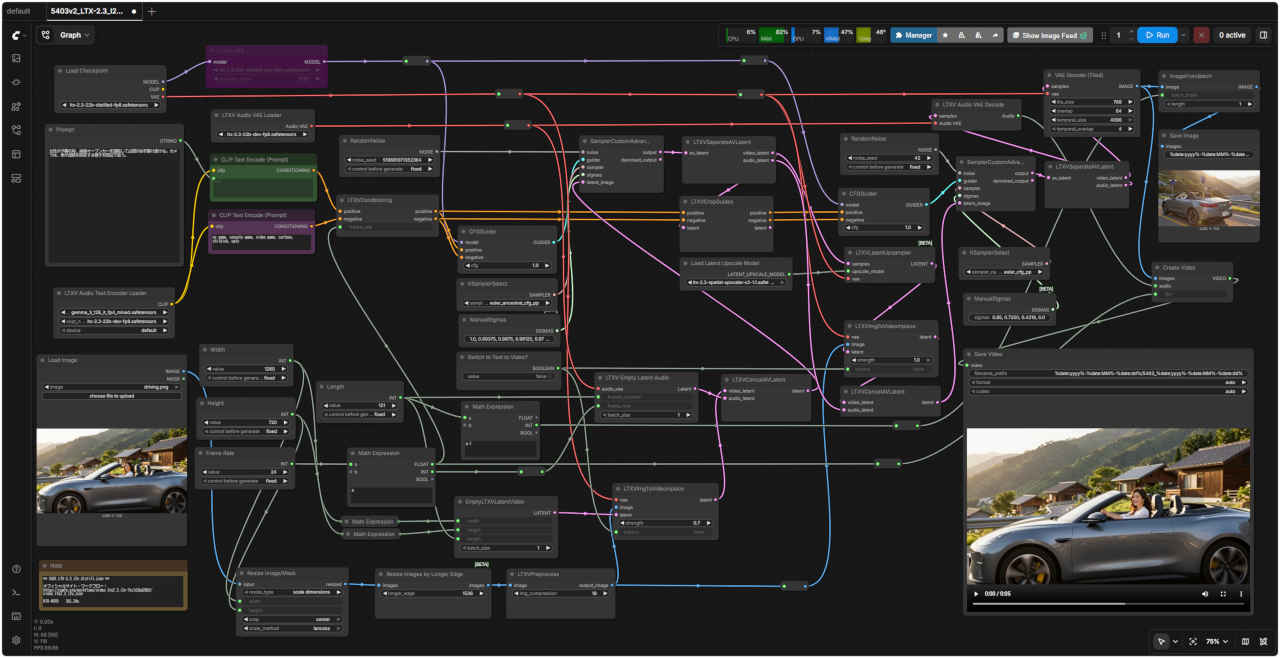Enter fullscreen on the Save Video player
This screenshot has height=658, width=1280.
(1222, 594)
